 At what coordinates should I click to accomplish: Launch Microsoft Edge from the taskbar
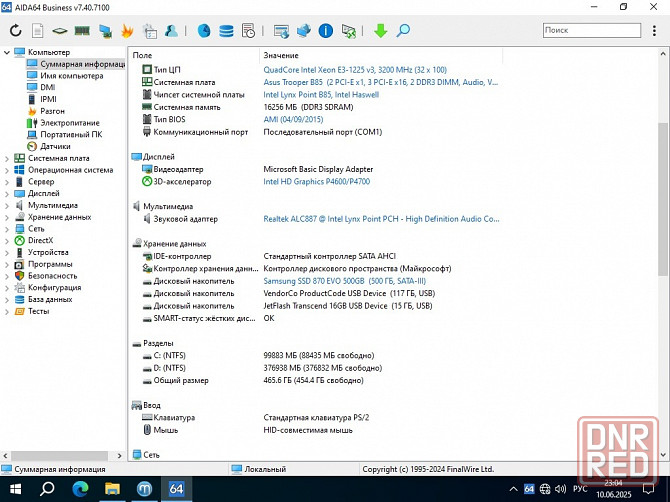[80, 489]
